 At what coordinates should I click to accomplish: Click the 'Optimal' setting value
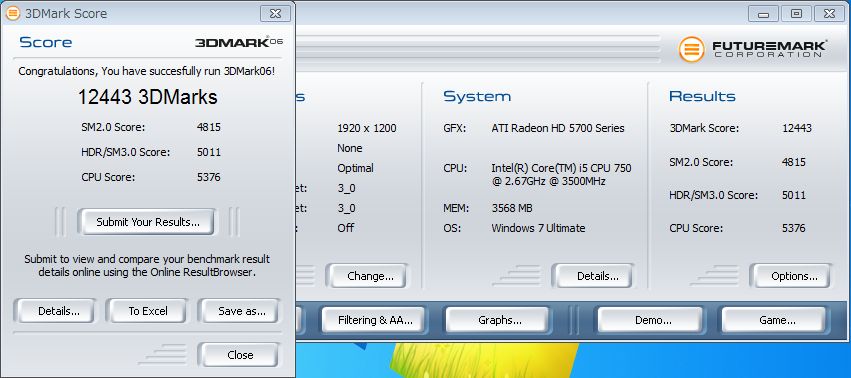[355, 168]
